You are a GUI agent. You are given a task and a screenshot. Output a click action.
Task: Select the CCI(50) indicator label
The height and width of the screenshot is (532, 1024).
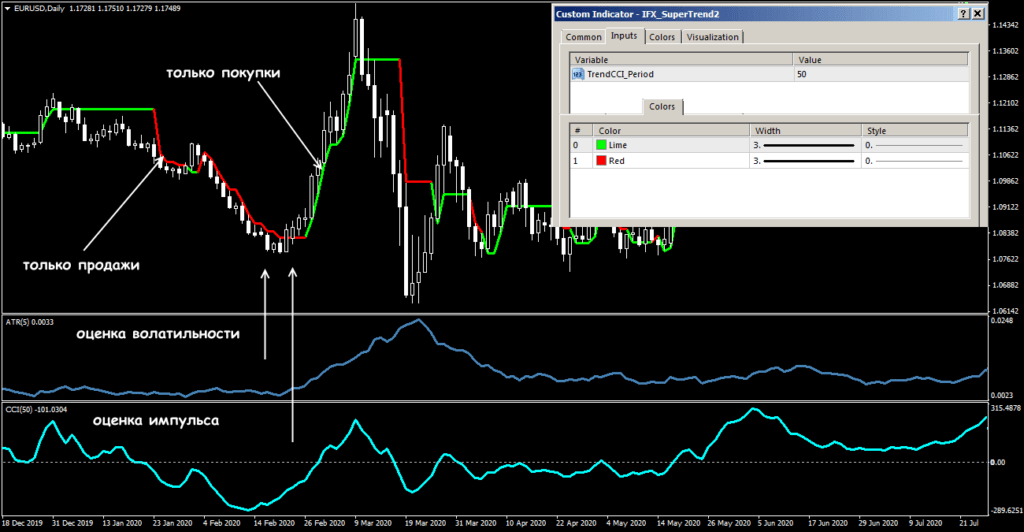34,409
